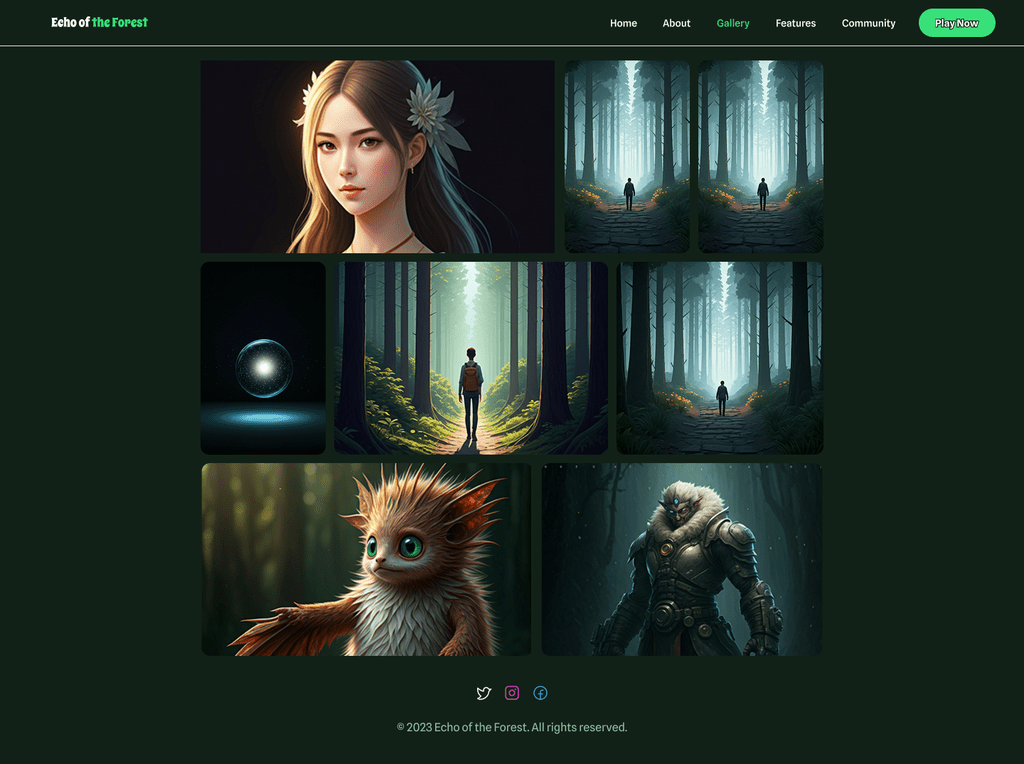1024x764 pixels.
Task: Open the armored warrior image
Action: point(682,560)
